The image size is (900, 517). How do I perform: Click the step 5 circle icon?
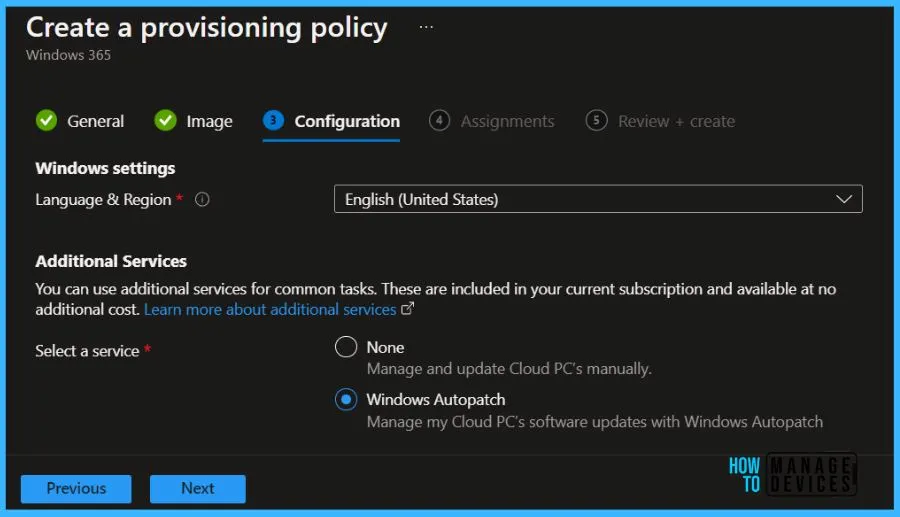pos(596,120)
